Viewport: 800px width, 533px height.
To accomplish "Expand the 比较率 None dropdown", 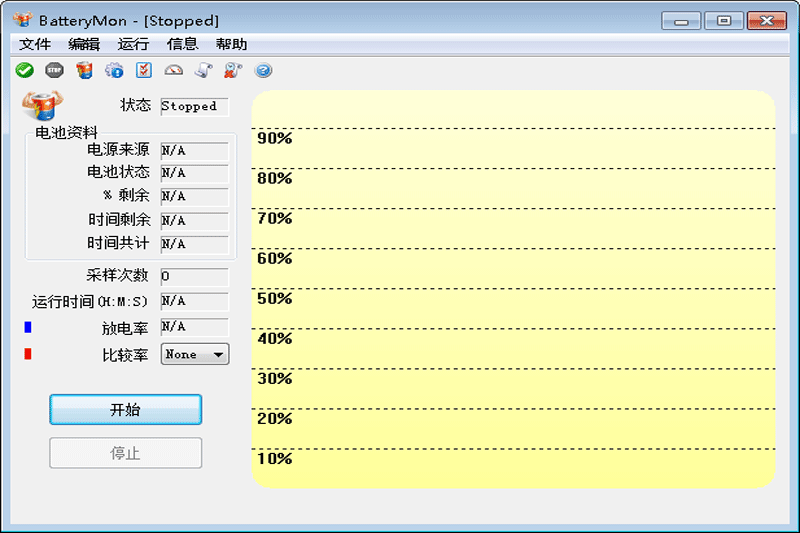I will click(195, 354).
